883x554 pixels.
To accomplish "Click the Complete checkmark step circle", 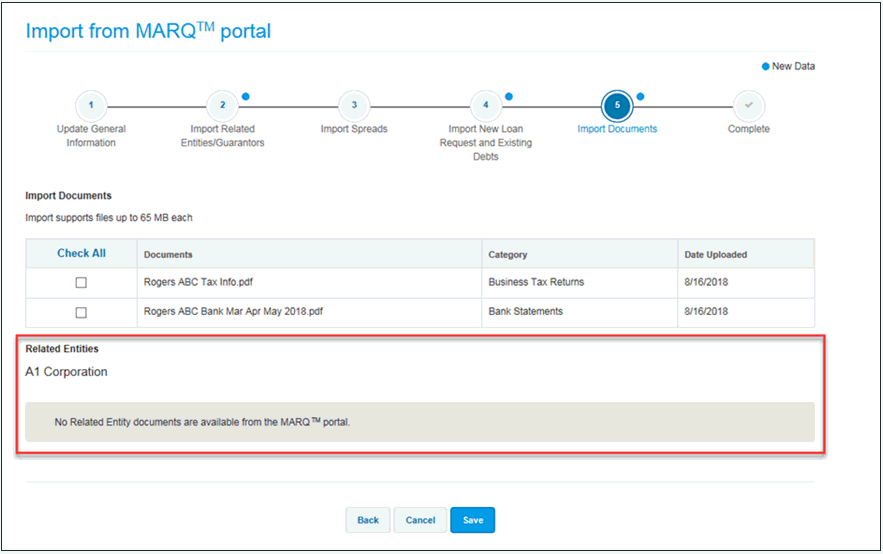I will (x=748, y=105).
